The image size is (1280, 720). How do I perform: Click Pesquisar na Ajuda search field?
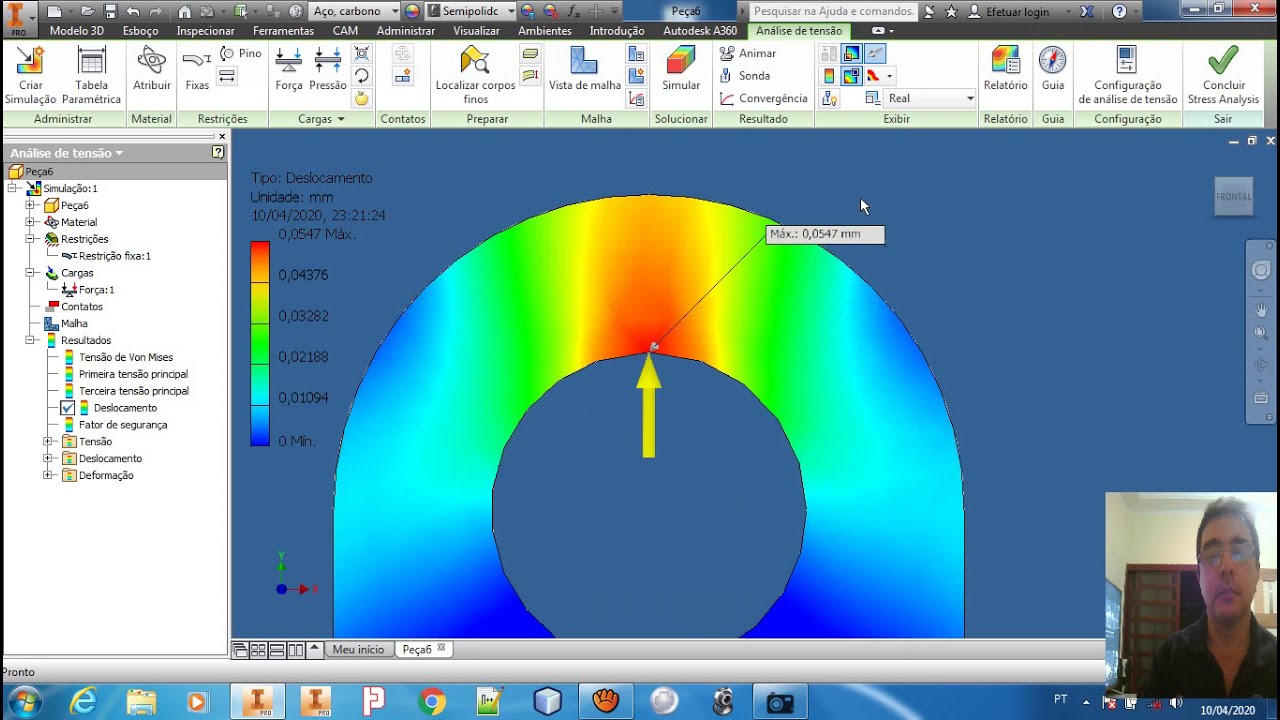pyautogui.click(x=832, y=12)
